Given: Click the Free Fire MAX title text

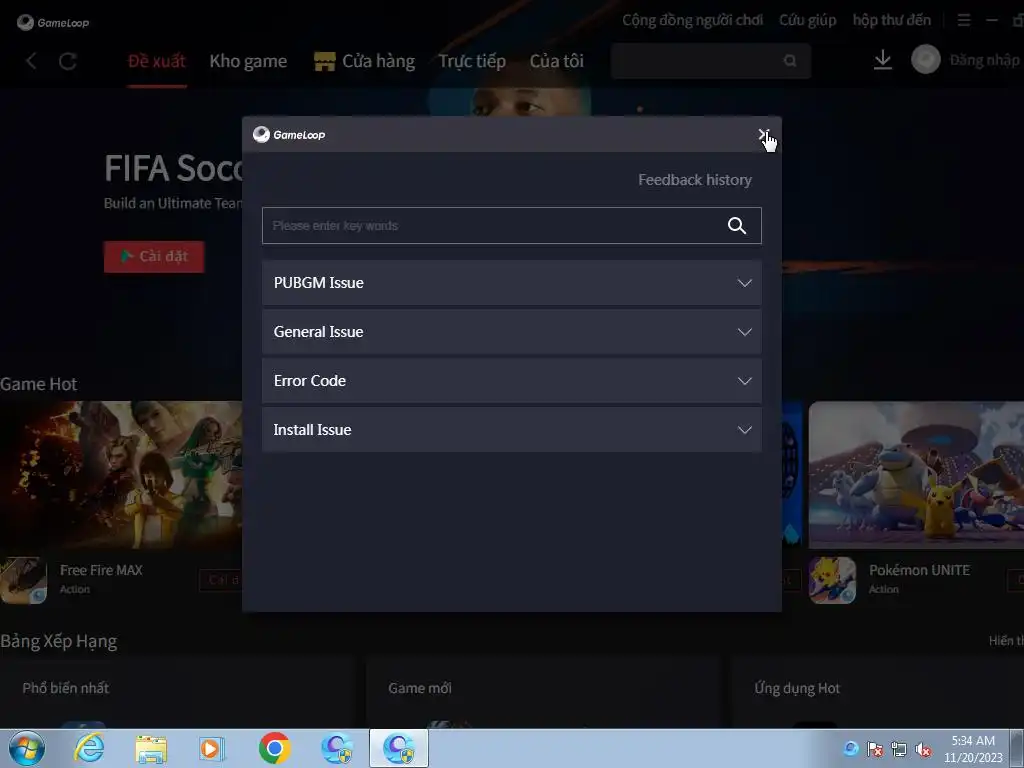Looking at the screenshot, I should pos(101,570).
